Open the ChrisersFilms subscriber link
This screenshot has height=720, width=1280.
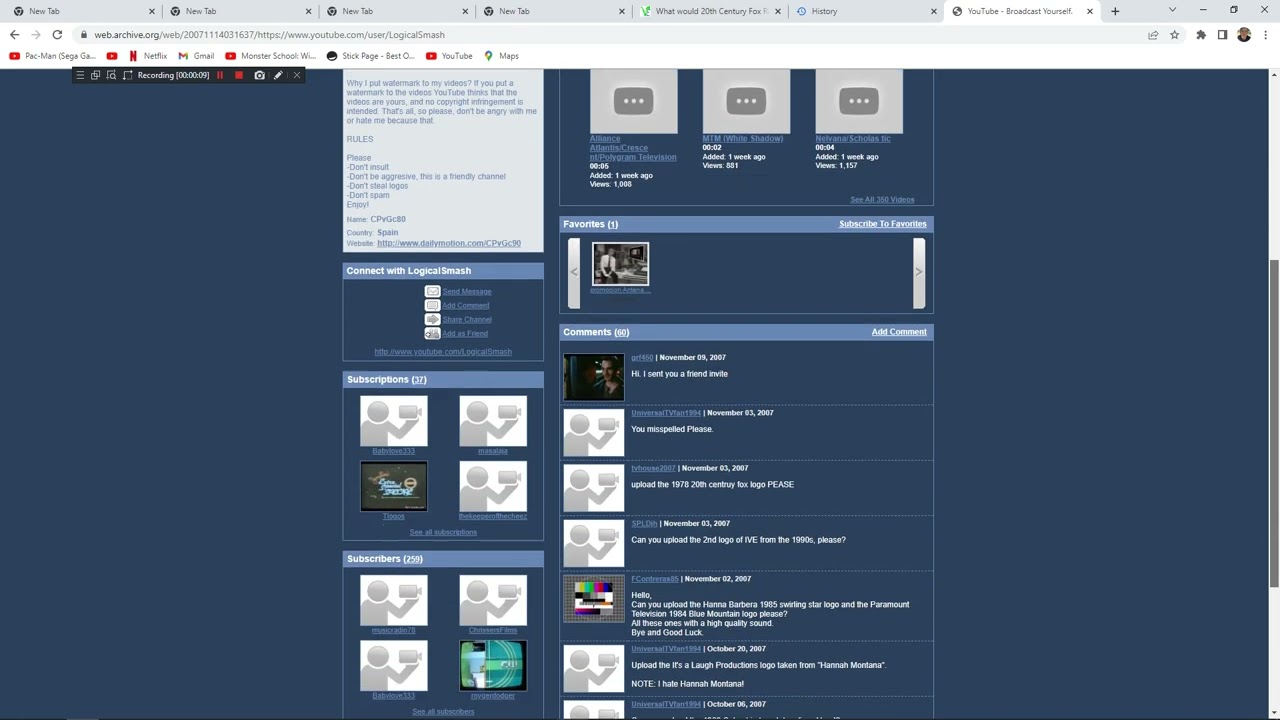point(493,630)
